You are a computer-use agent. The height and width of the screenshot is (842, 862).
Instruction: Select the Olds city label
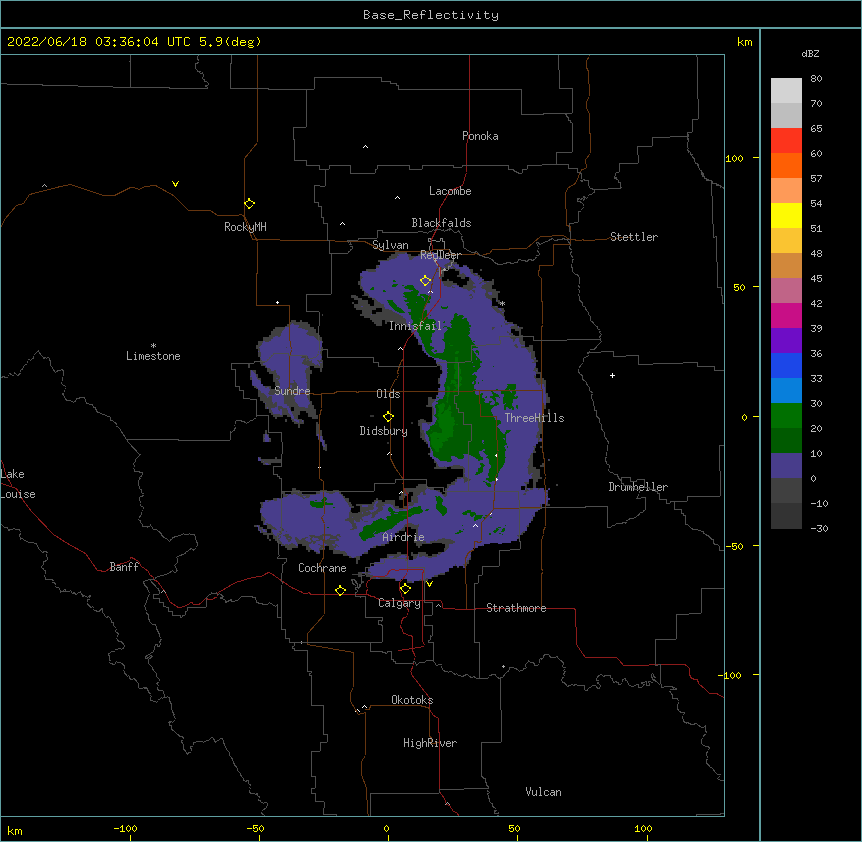coord(388,394)
